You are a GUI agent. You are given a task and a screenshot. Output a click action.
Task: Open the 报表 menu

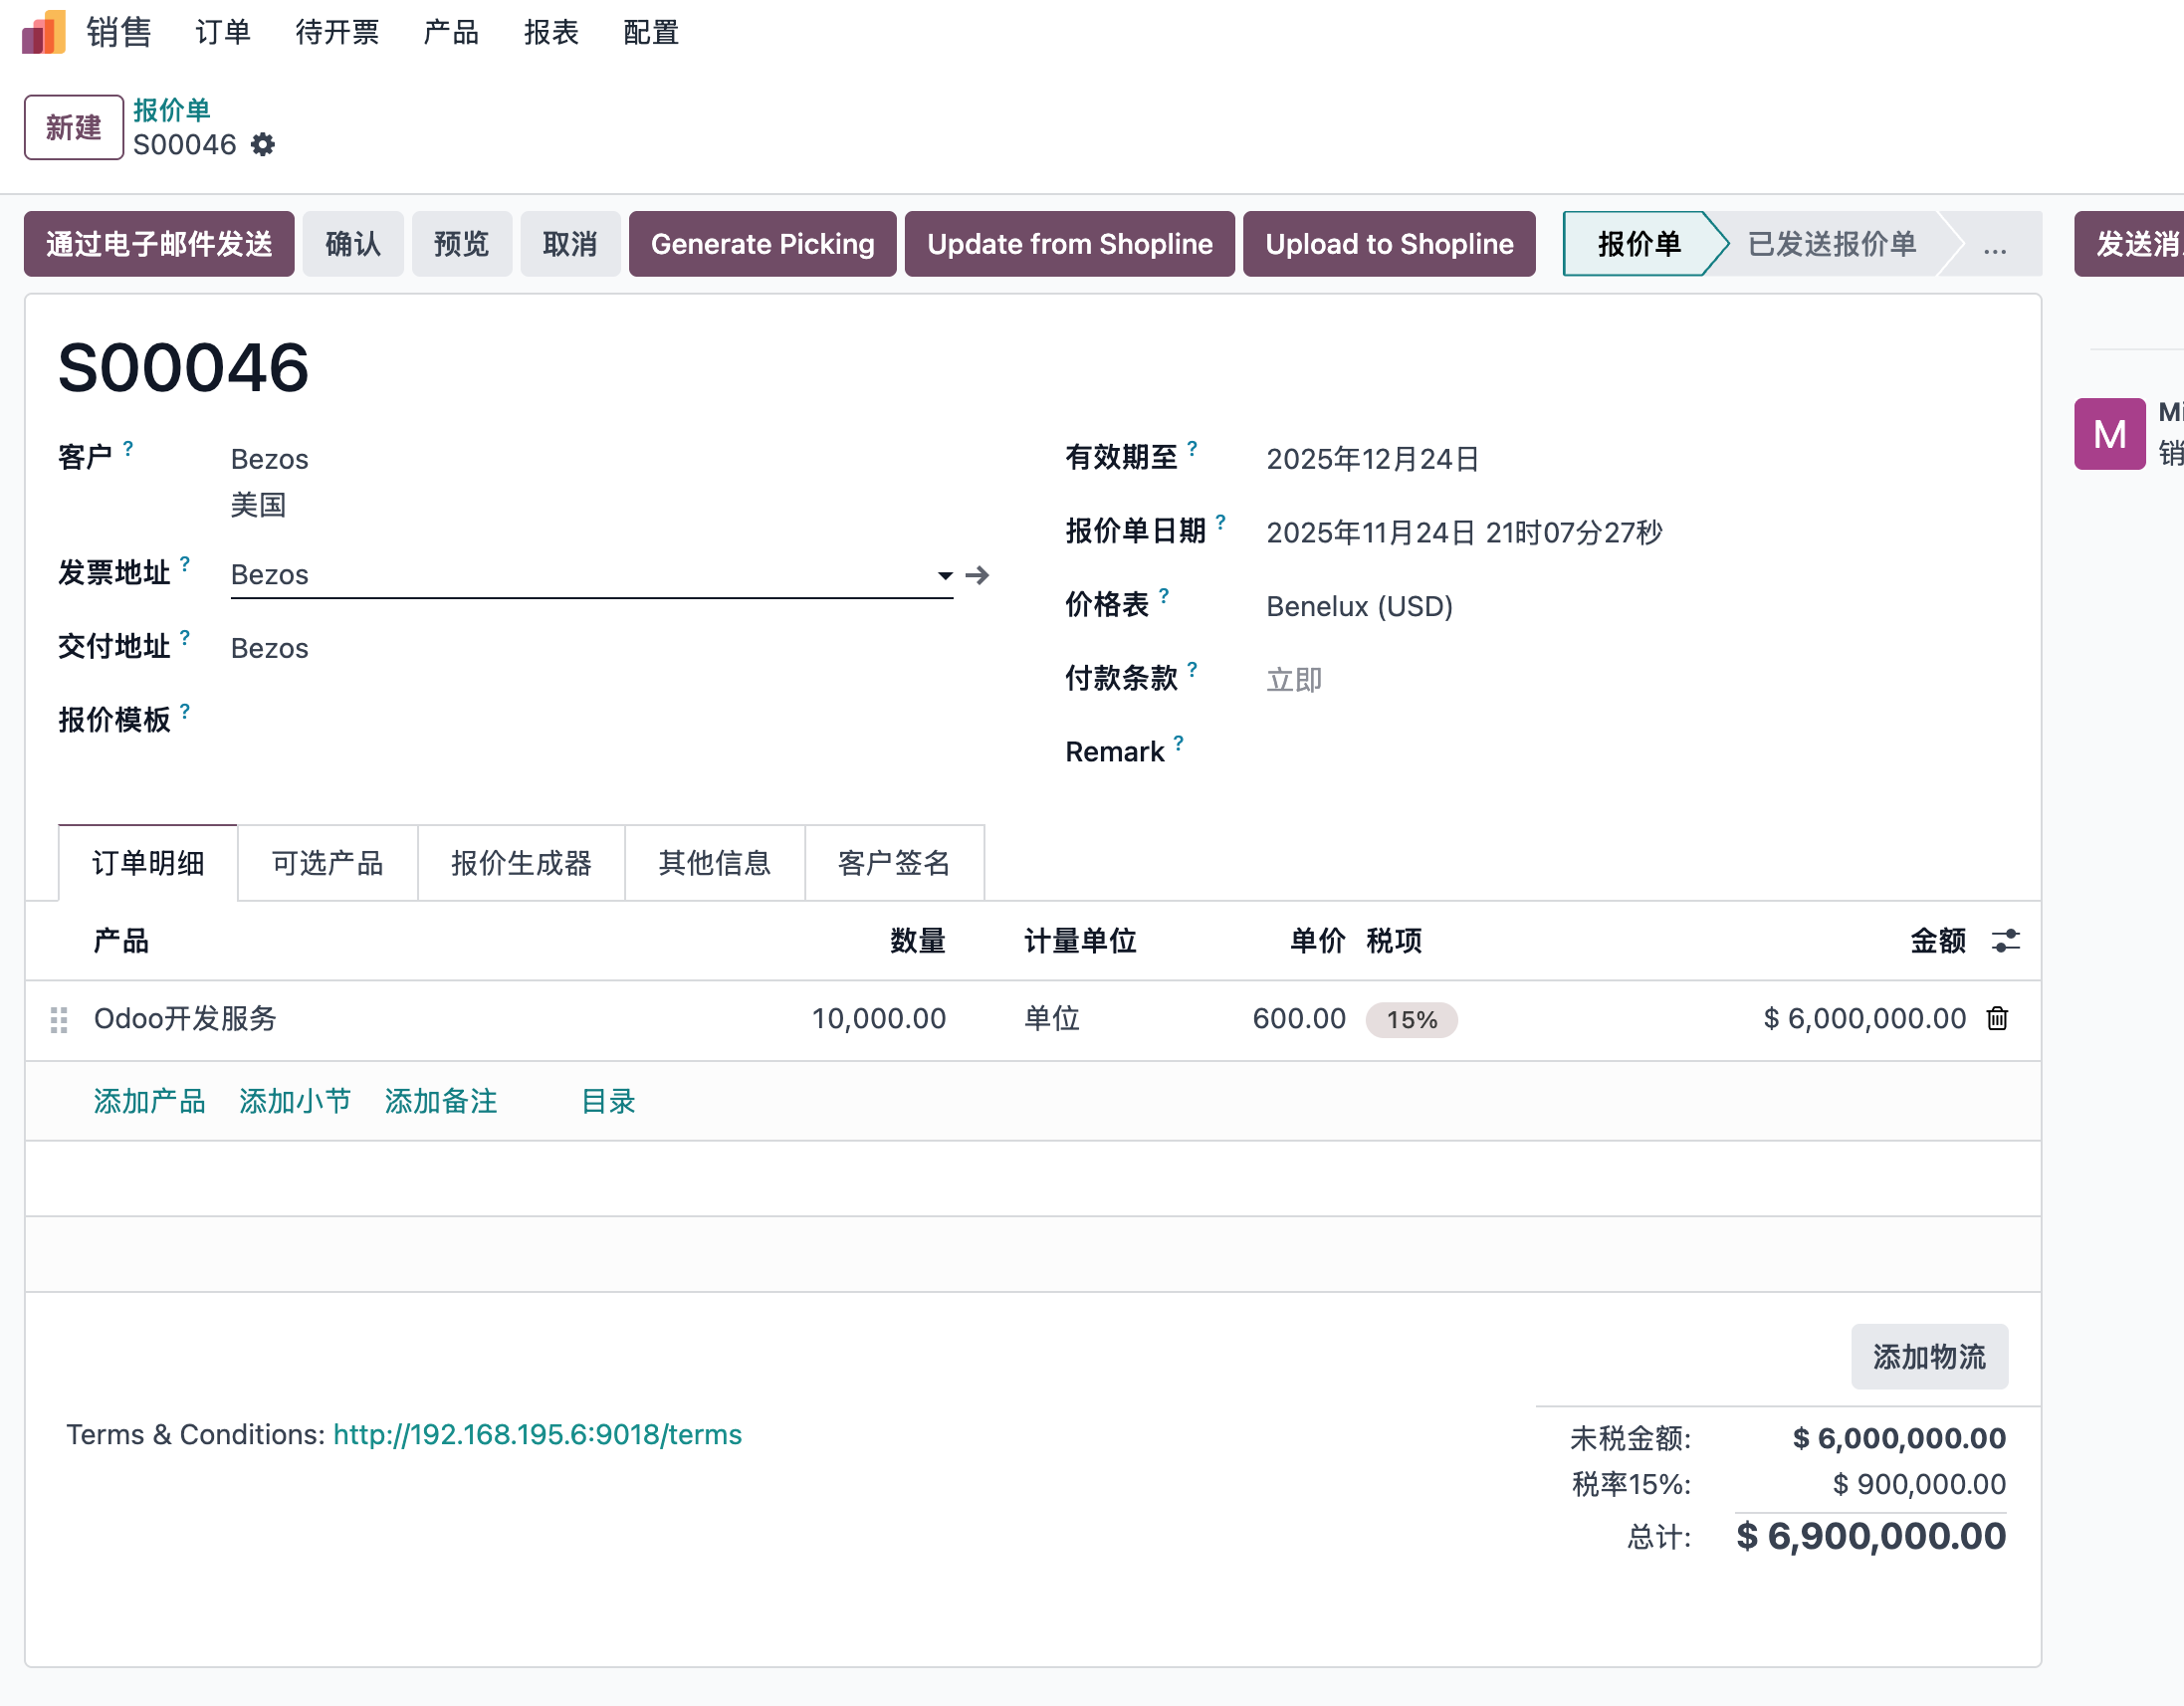point(551,32)
